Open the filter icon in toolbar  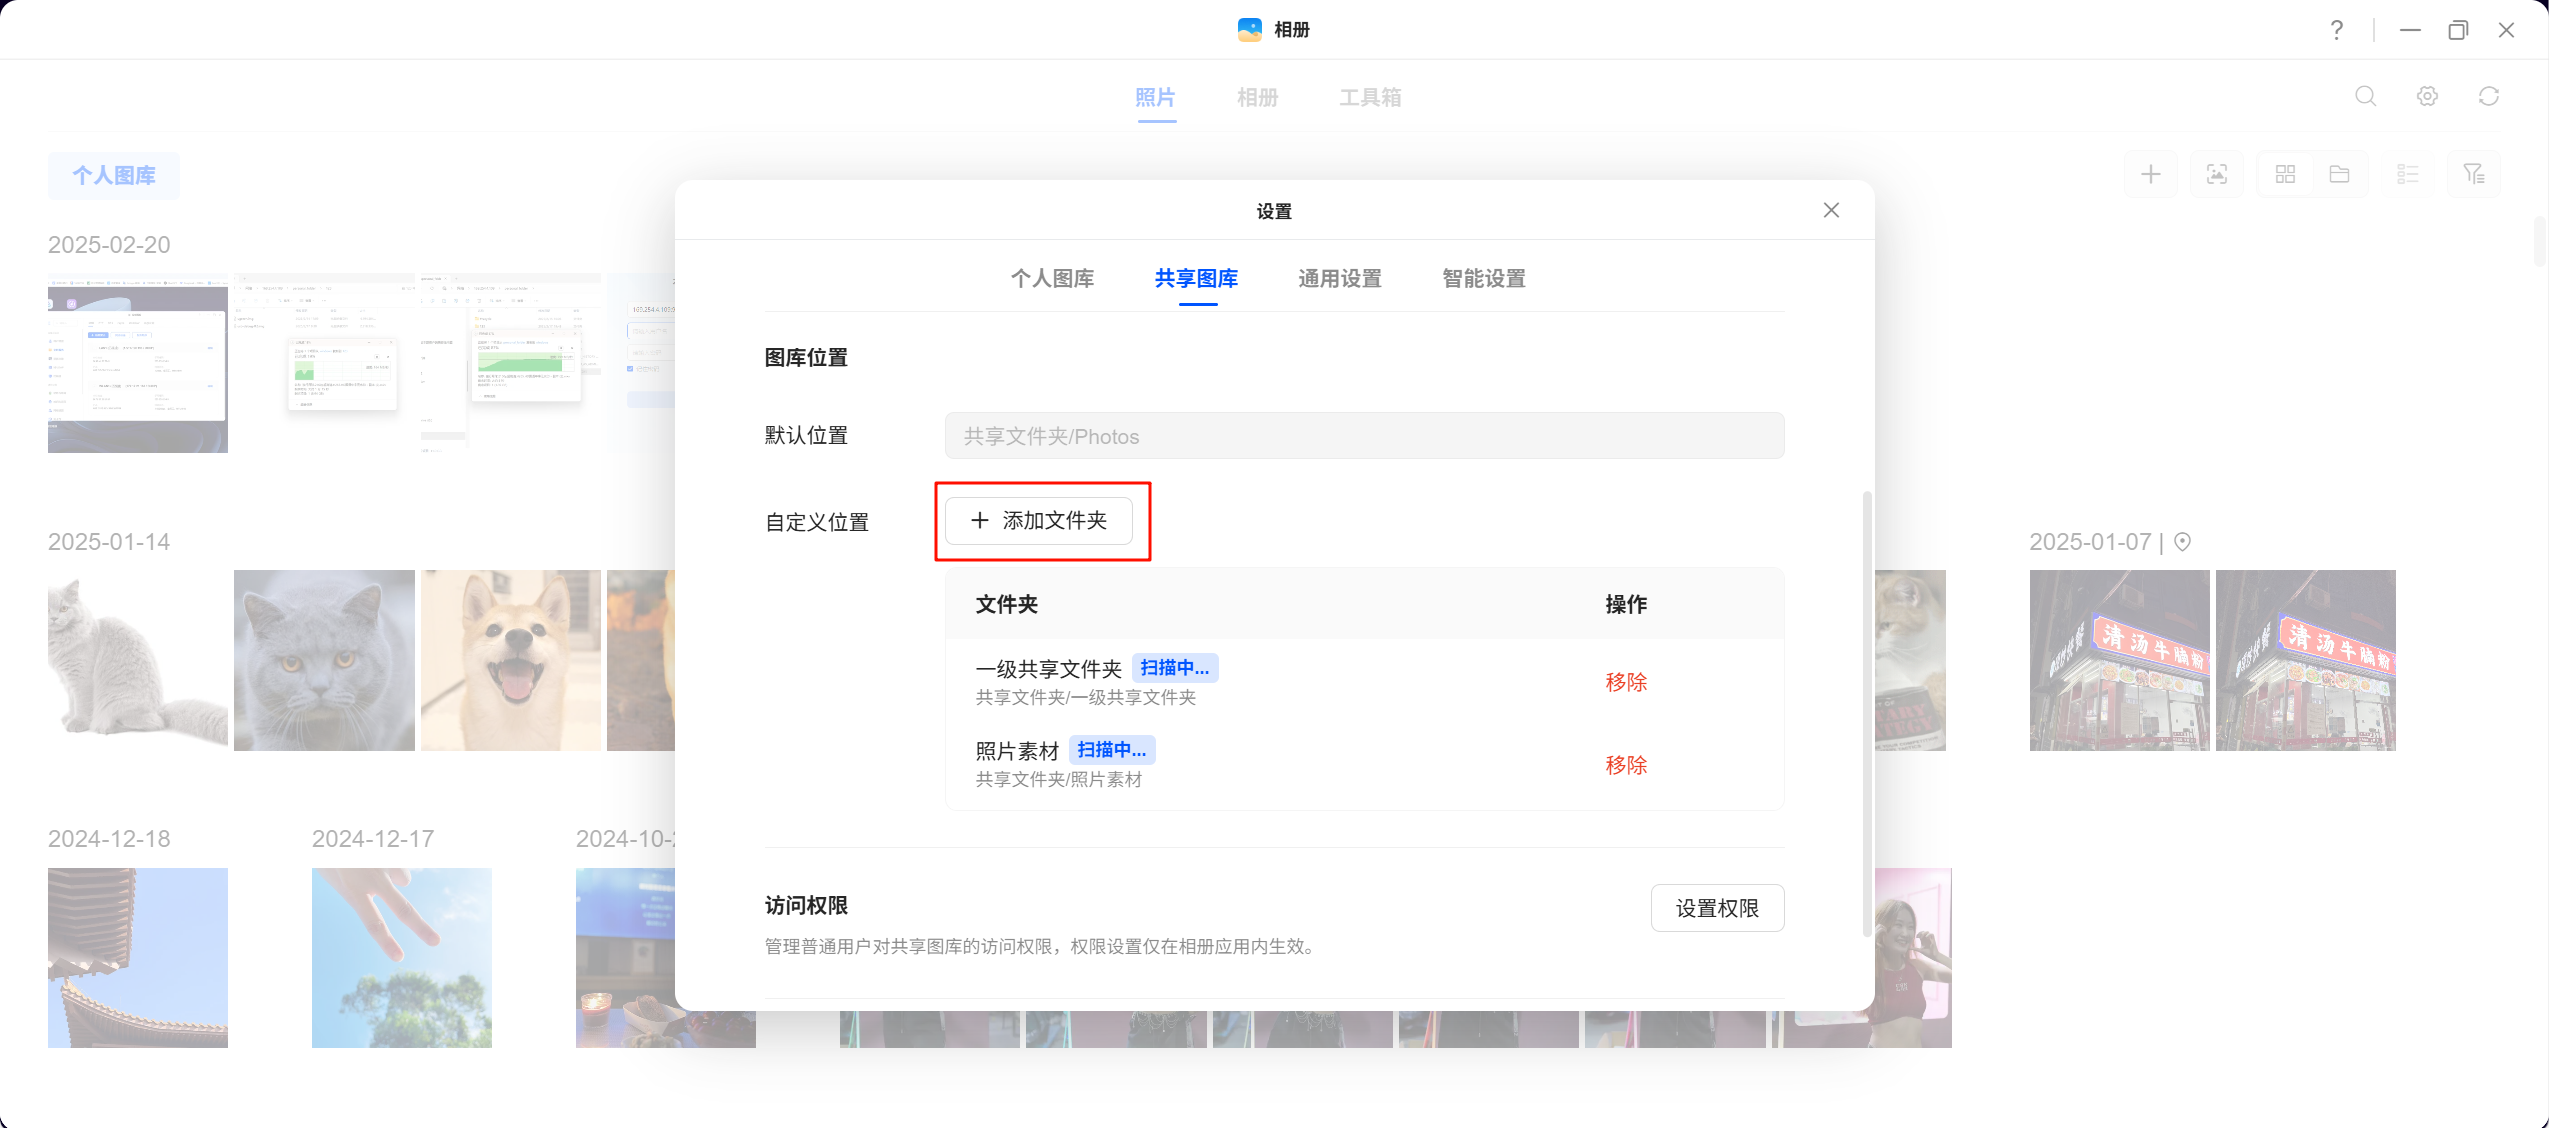(x=2473, y=175)
